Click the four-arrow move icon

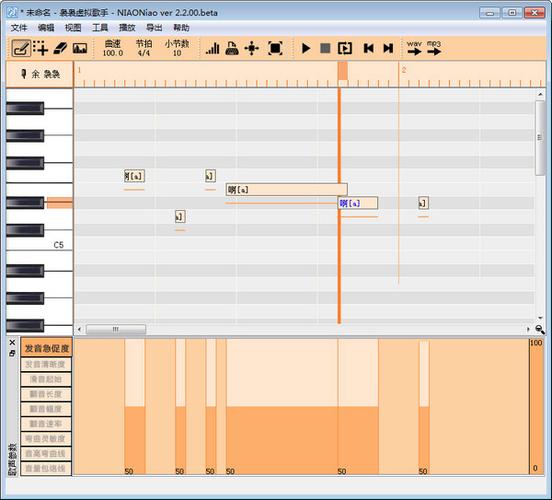252,48
